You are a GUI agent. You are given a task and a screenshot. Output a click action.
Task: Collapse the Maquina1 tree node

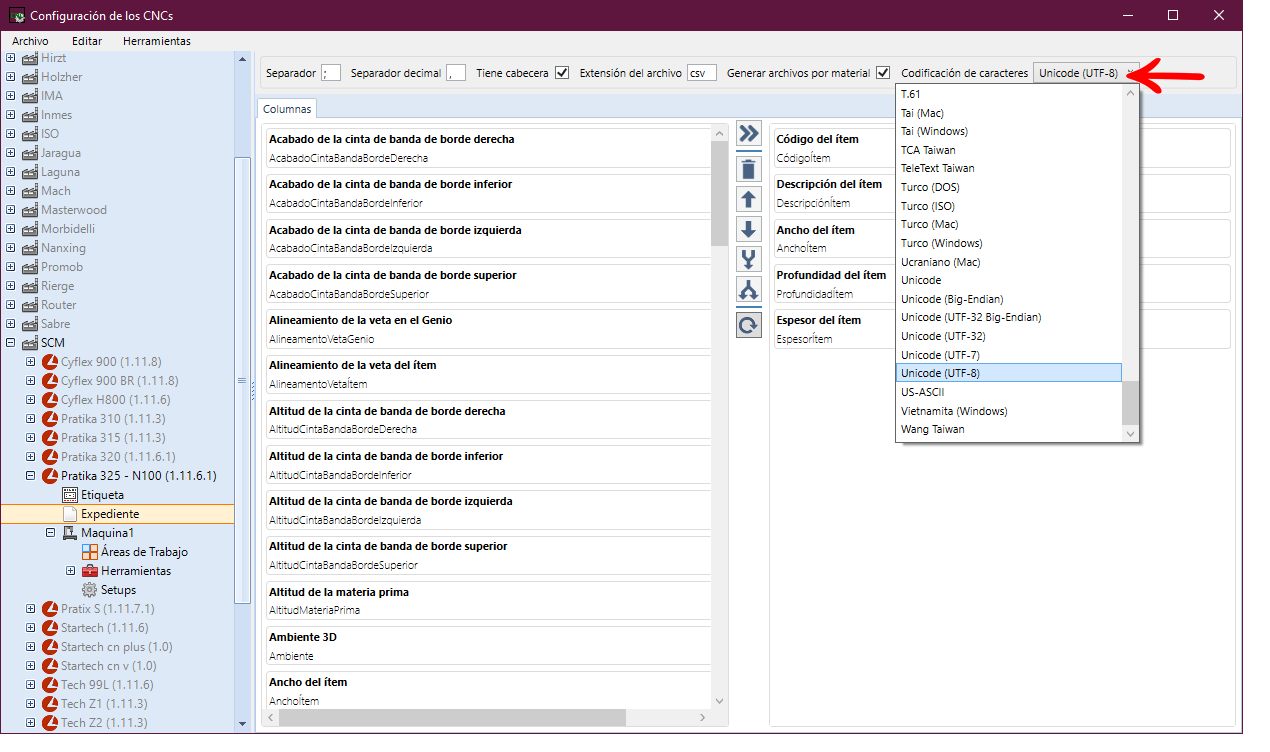point(51,533)
